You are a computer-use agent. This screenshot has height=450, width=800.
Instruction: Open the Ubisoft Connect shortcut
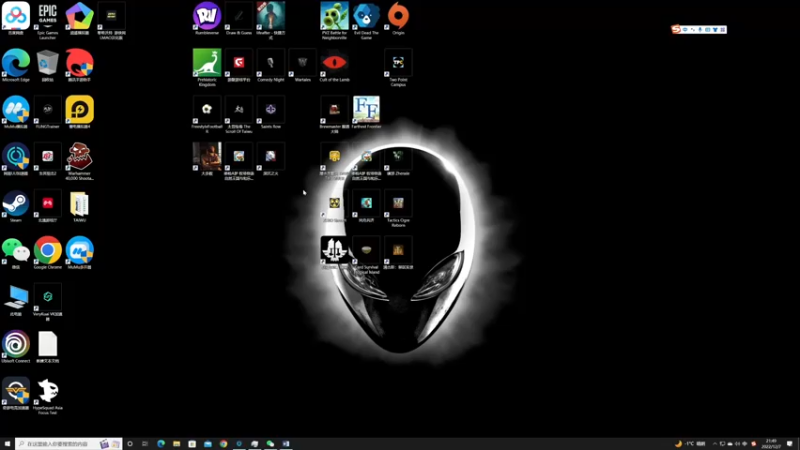tap(16, 346)
